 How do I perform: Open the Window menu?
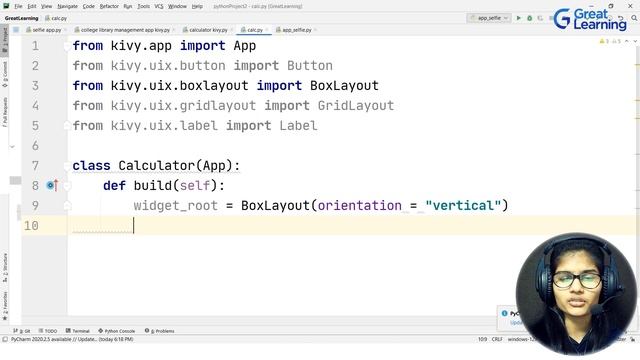point(177,6)
